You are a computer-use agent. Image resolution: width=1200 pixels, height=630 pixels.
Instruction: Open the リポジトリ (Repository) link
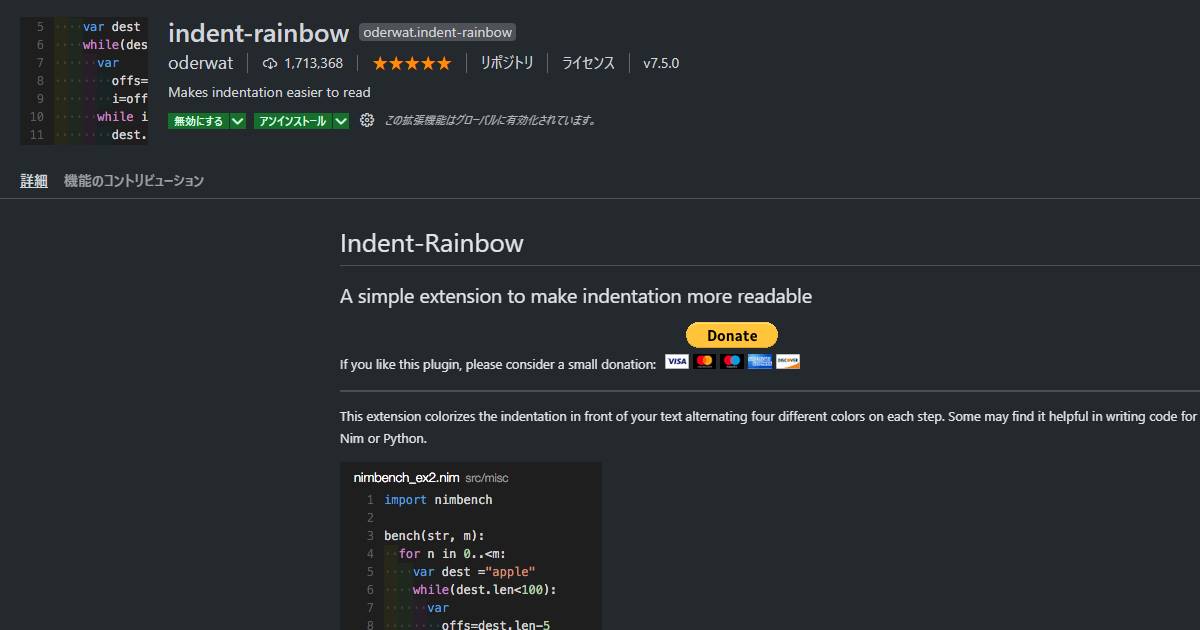click(x=507, y=63)
